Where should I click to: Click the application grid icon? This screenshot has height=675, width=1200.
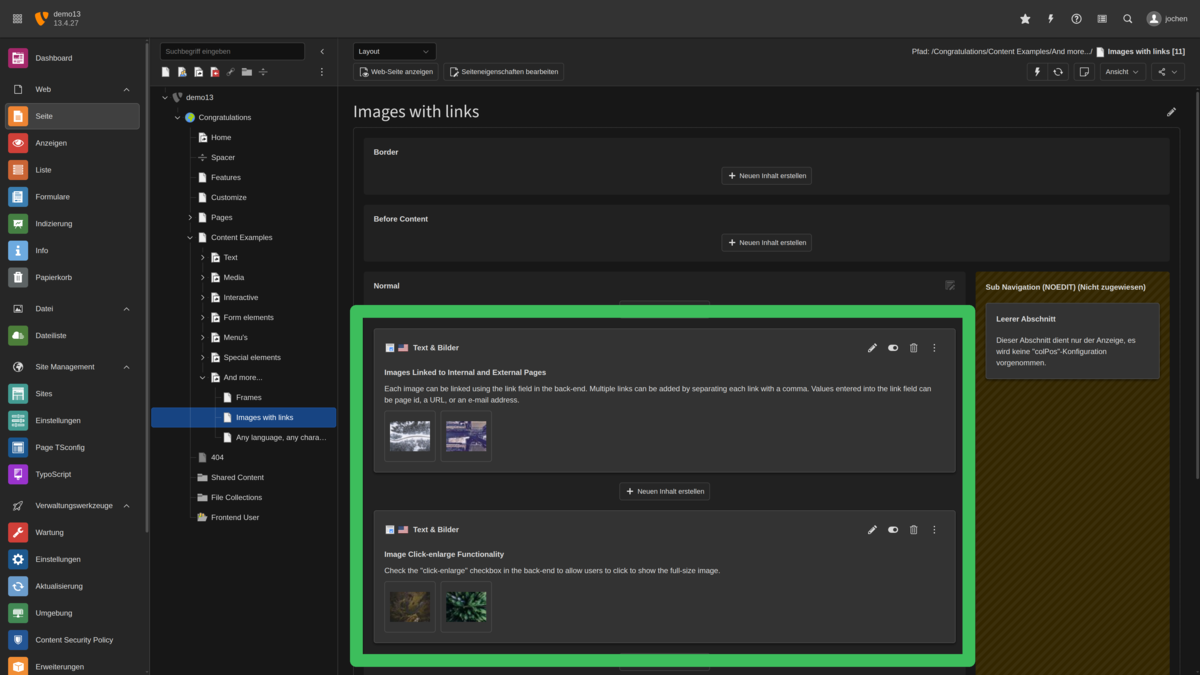pos(17,19)
